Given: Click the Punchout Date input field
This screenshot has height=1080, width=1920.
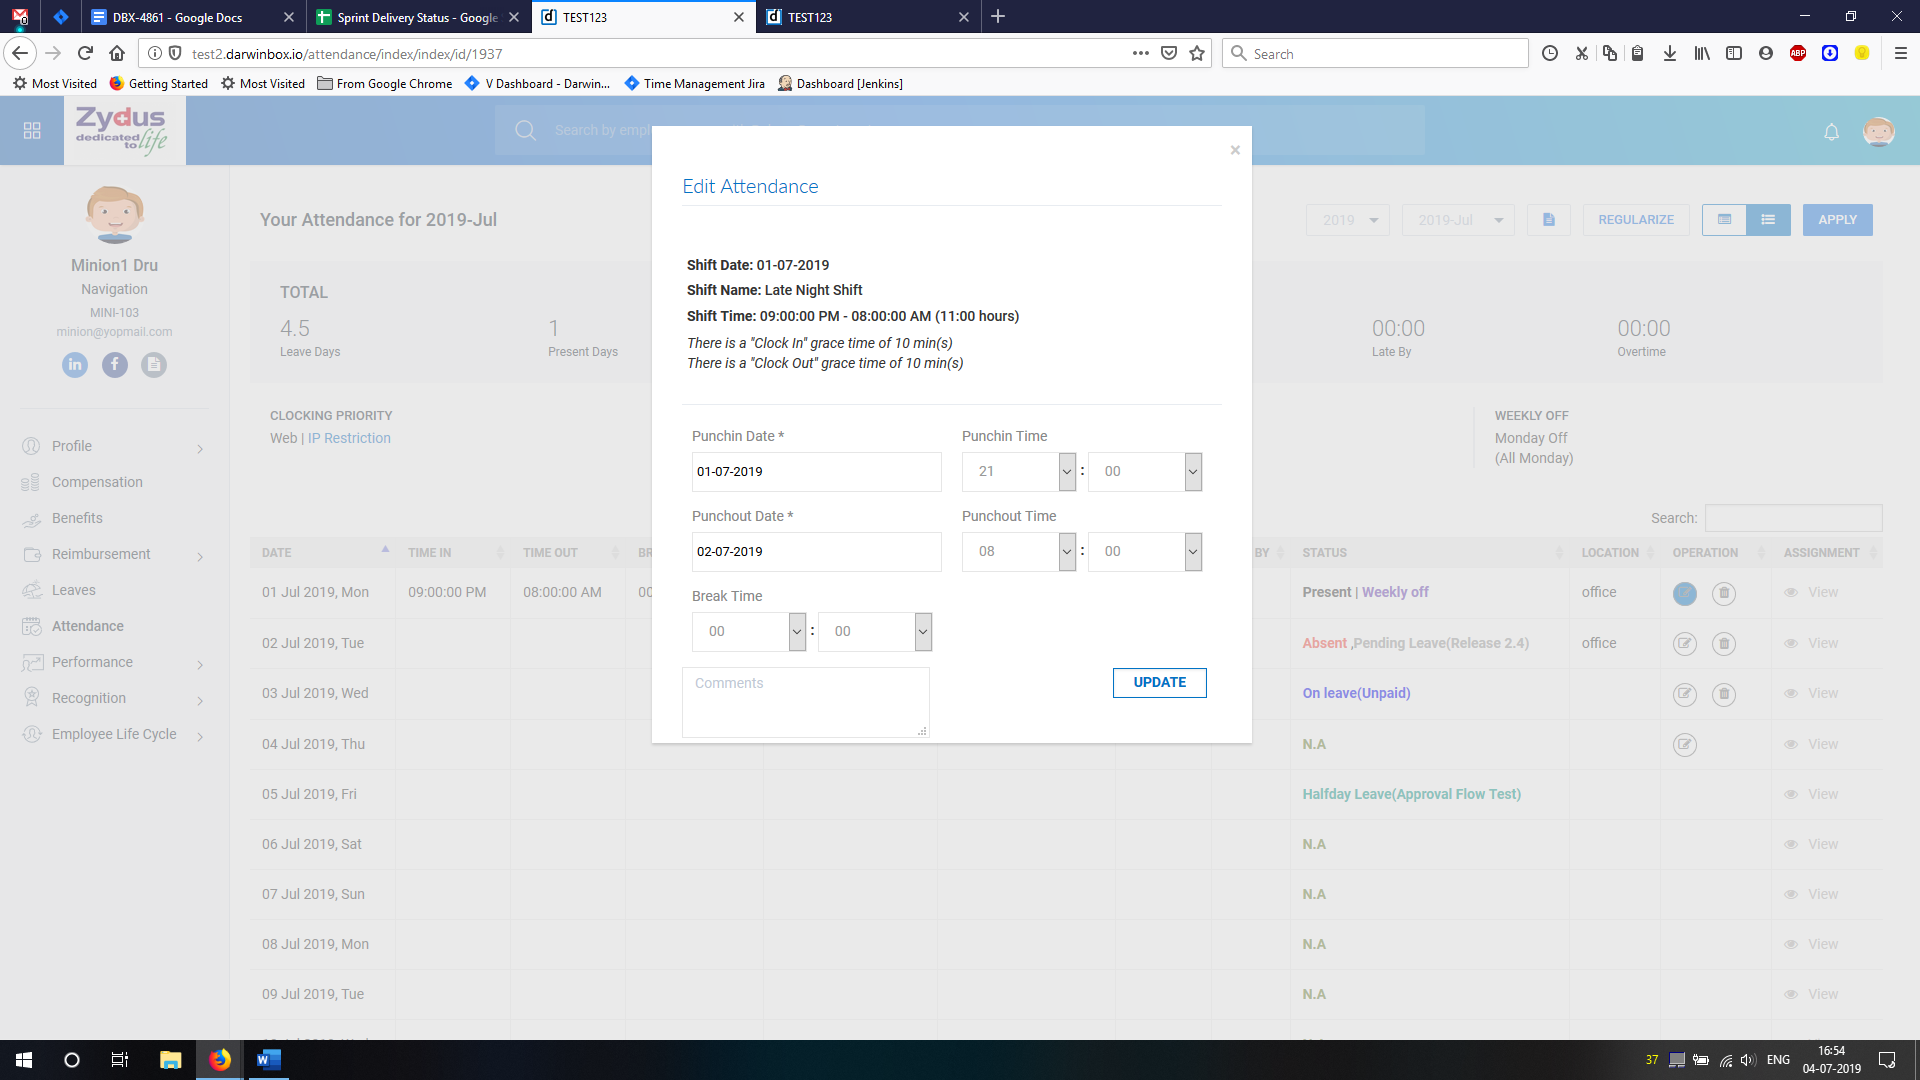Looking at the screenshot, I should pyautogui.click(x=816, y=552).
